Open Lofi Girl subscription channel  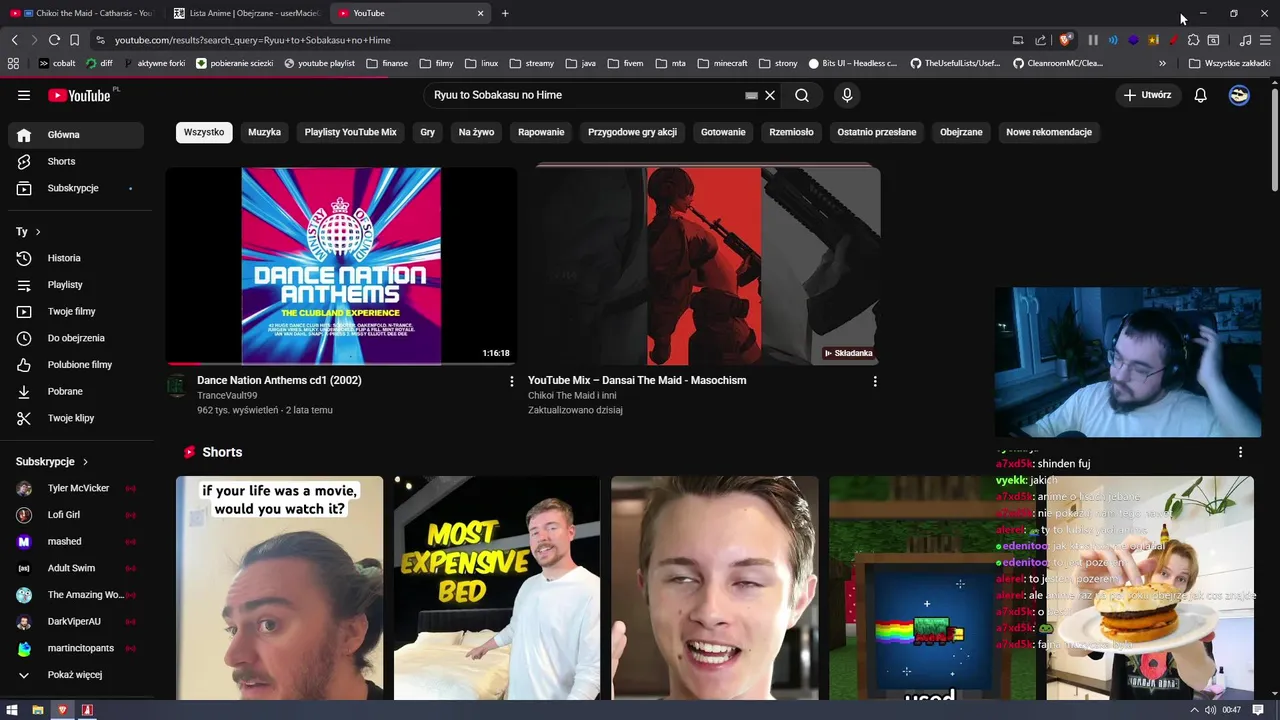(76, 515)
